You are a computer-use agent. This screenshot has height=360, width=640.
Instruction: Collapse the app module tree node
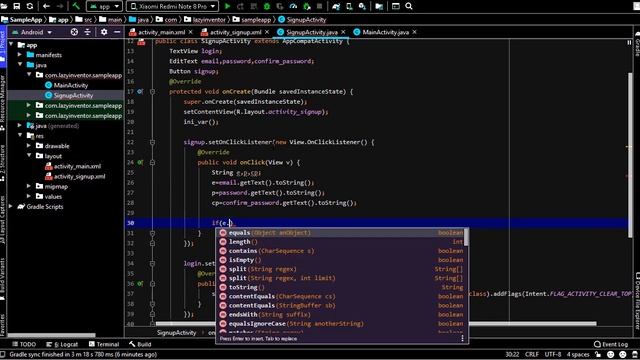(x=11, y=44)
